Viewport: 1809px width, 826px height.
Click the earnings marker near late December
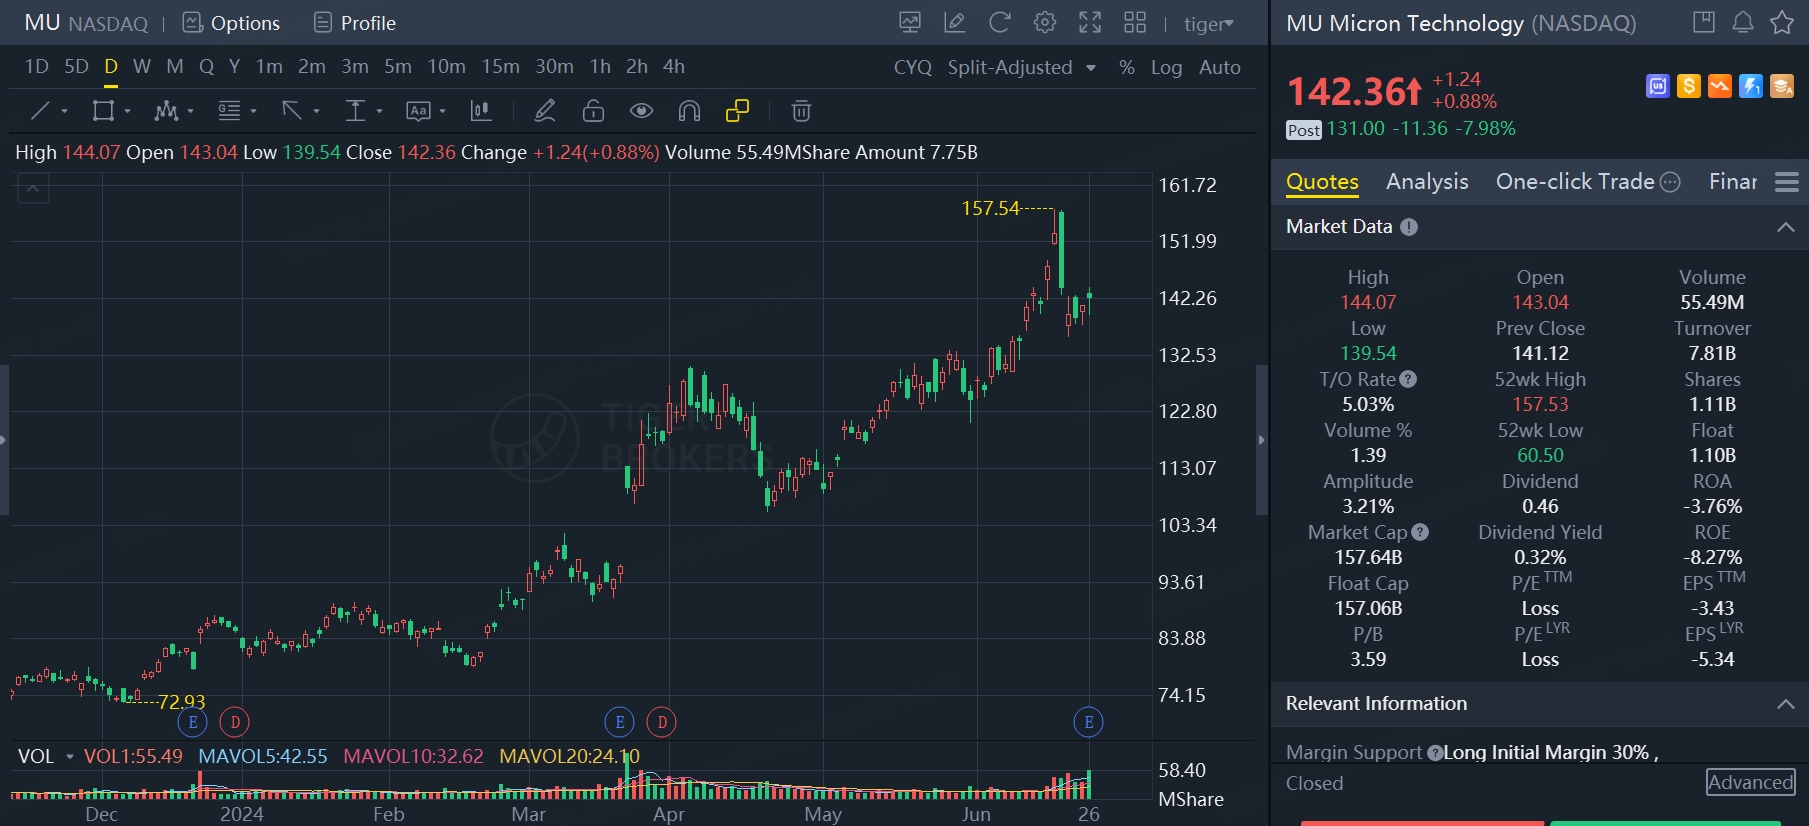tap(192, 721)
